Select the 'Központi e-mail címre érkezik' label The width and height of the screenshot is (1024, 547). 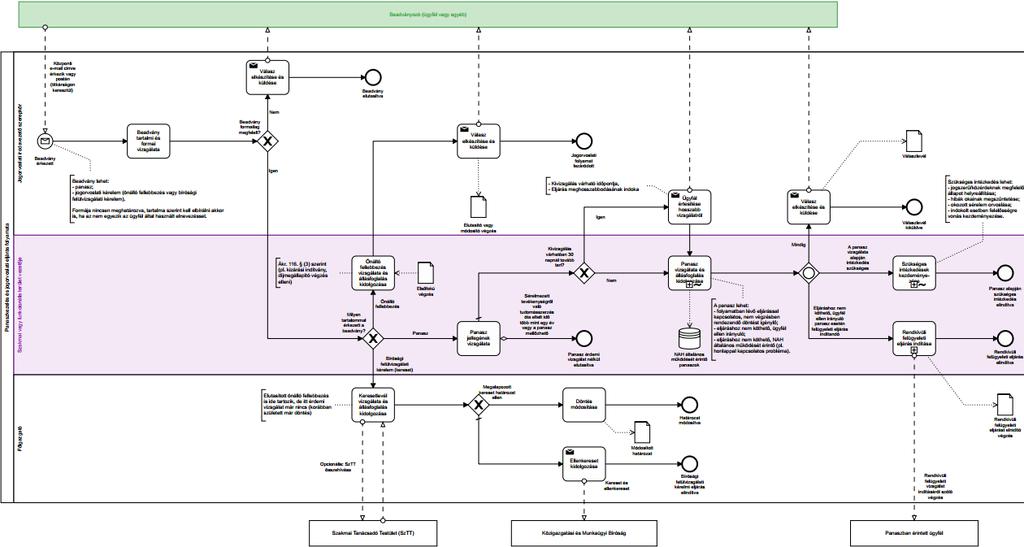coord(63,76)
